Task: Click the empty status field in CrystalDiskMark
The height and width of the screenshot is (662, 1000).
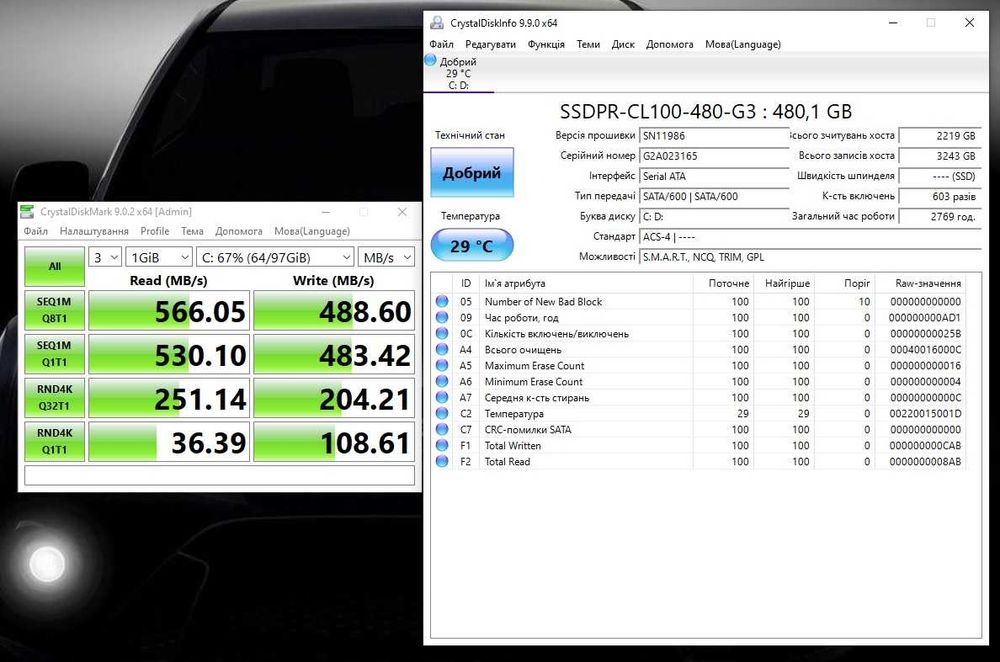Action: tap(219, 475)
